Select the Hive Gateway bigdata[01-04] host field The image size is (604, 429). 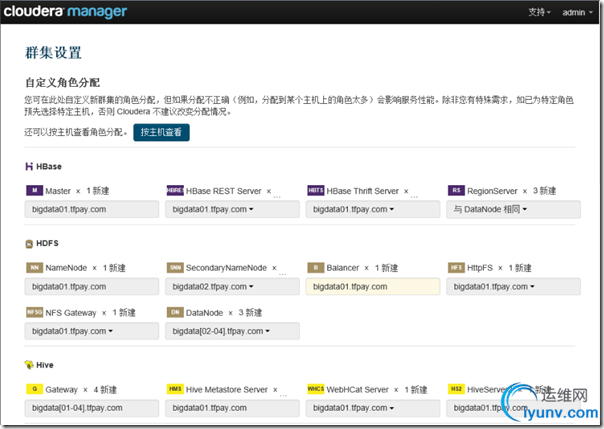pyautogui.click(x=92, y=408)
